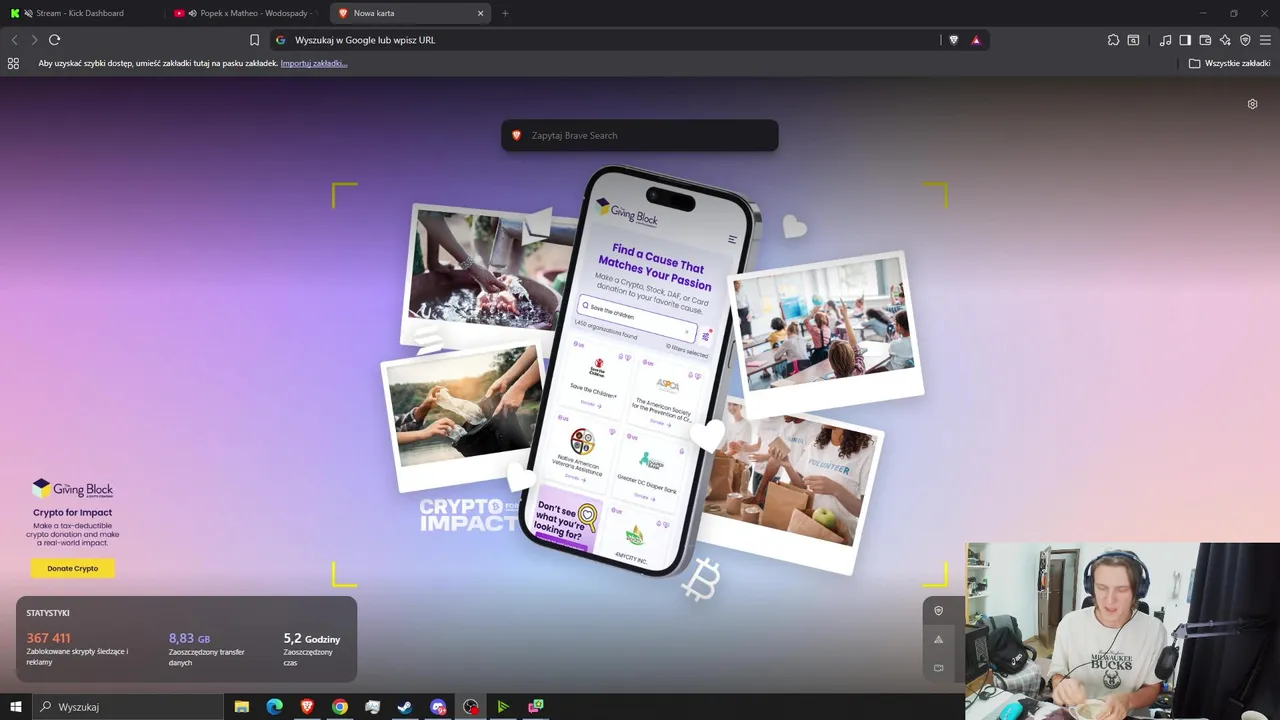Open Wszystkie zakładki folder
The image size is (1280, 720).
(x=1229, y=63)
